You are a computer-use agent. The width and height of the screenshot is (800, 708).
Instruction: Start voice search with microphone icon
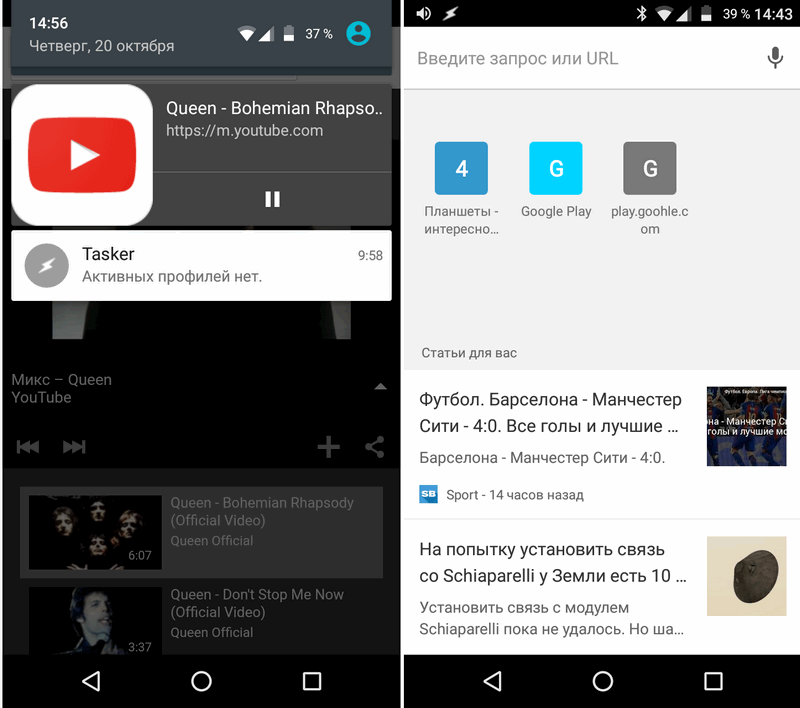pyautogui.click(x=775, y=58)
